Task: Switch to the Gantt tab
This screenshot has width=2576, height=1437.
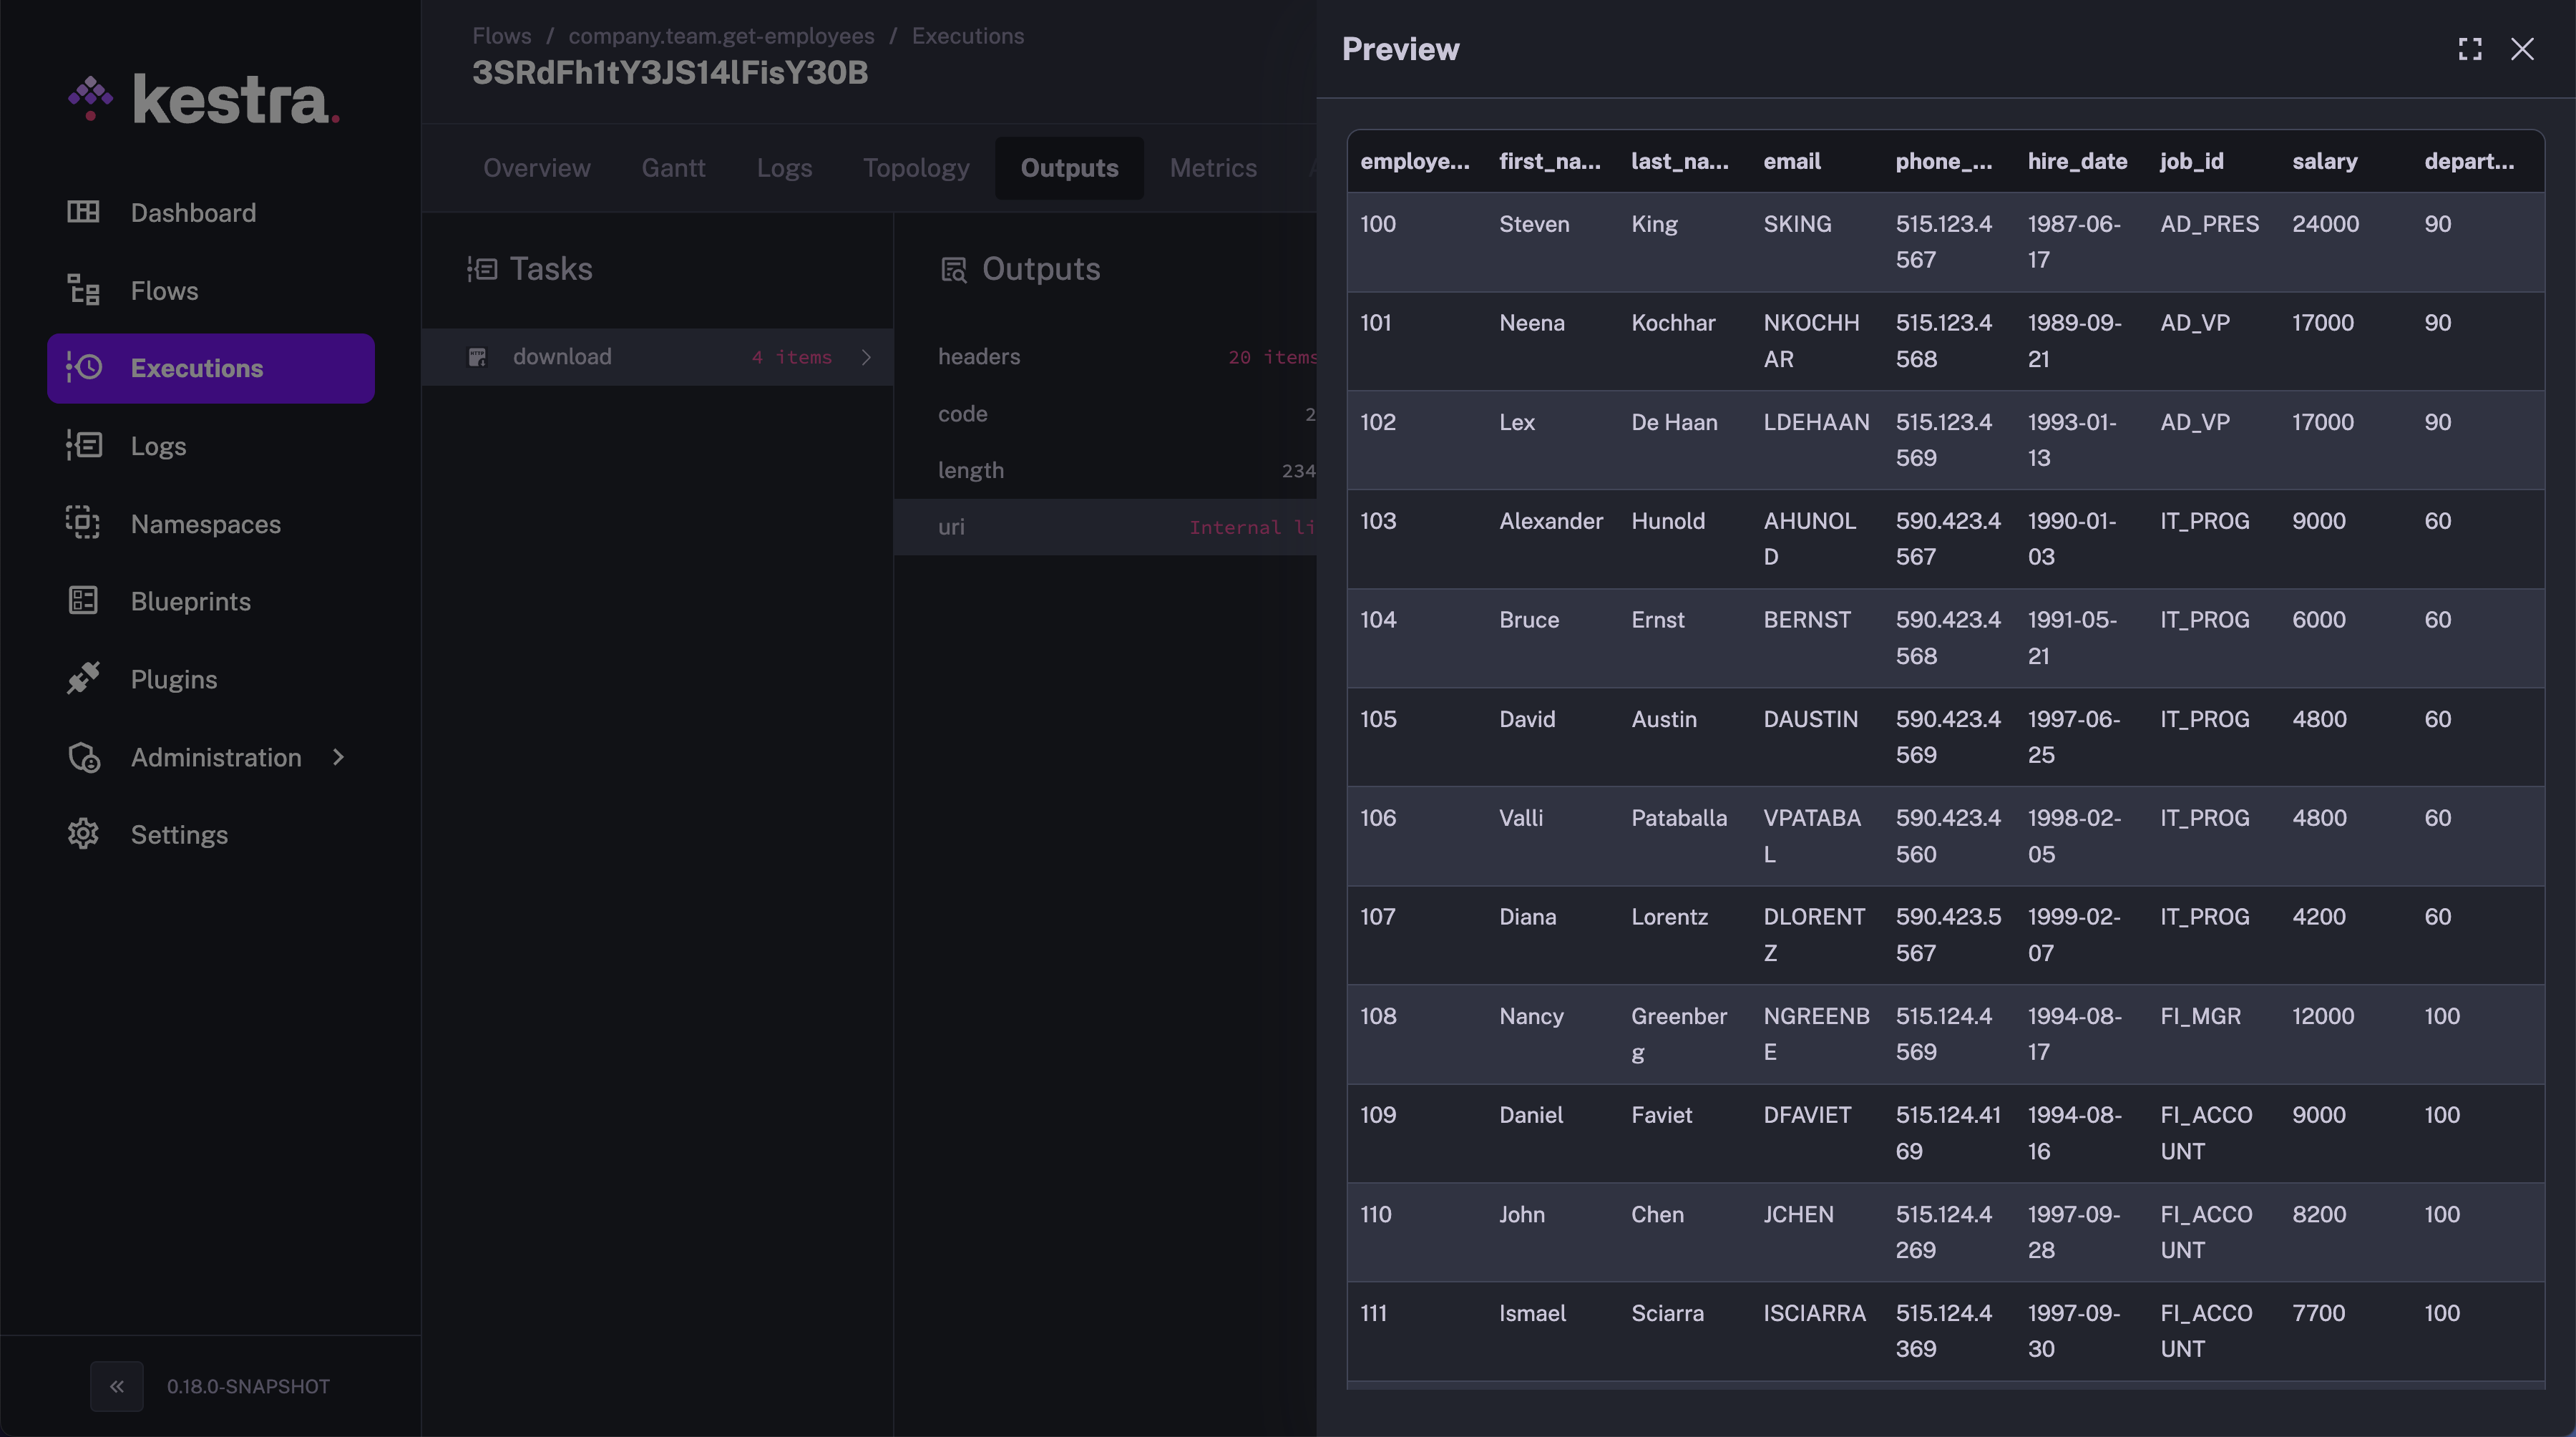Action: 673,168
